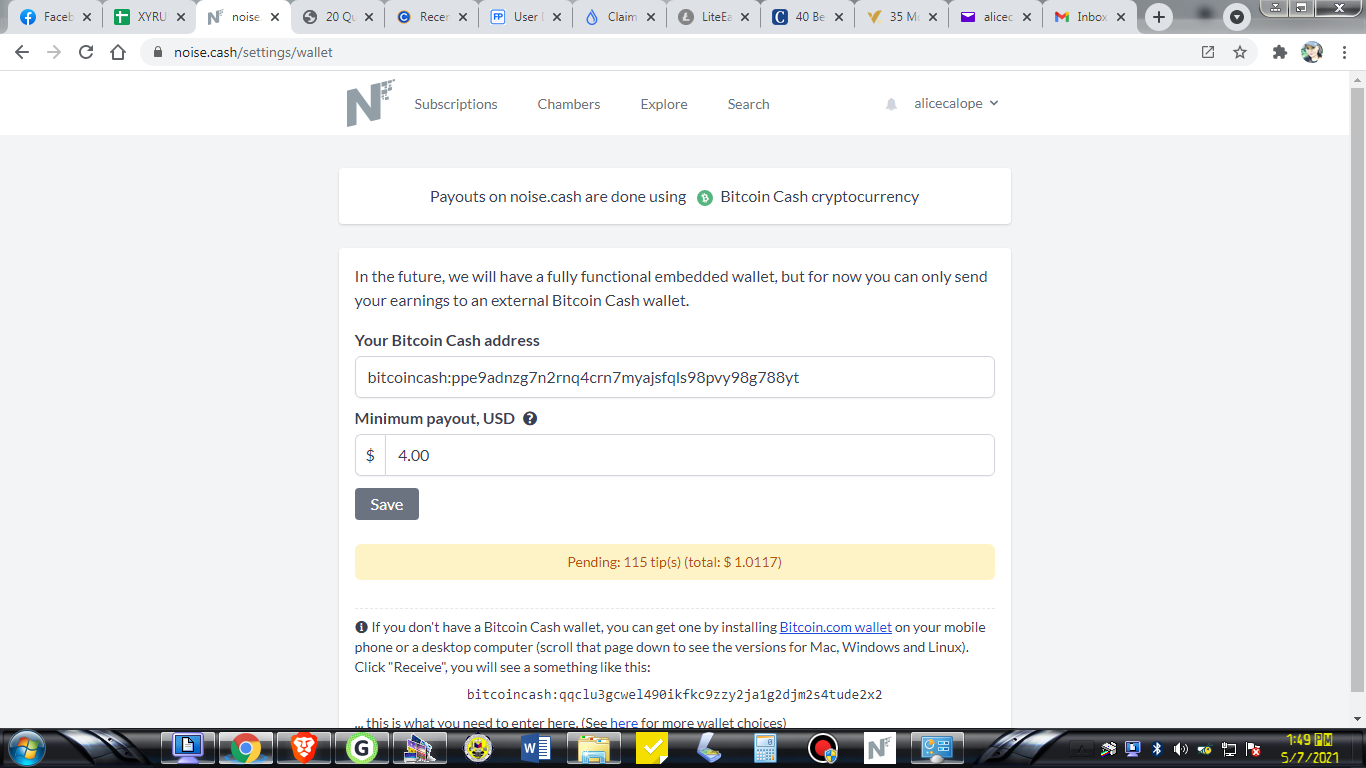Click the help icon beside Minimum payout
The image size is (1366, 768).
[x=530, y=419]
